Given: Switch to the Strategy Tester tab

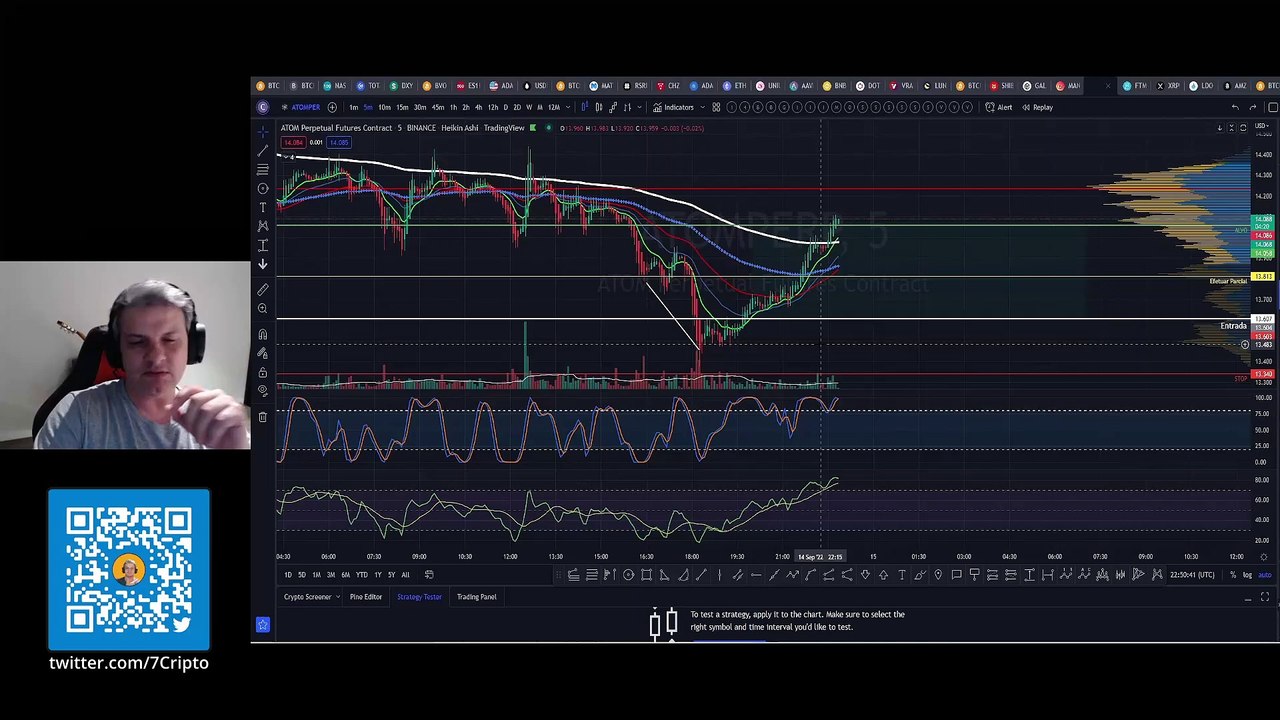Looking at the screenshot, I should (x=419, y=597).
